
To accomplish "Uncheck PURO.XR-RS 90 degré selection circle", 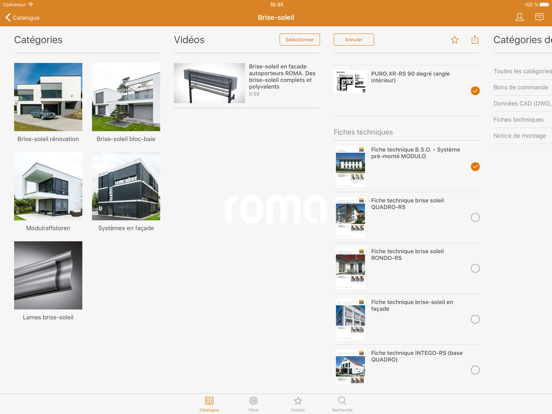I will (475, 91).
